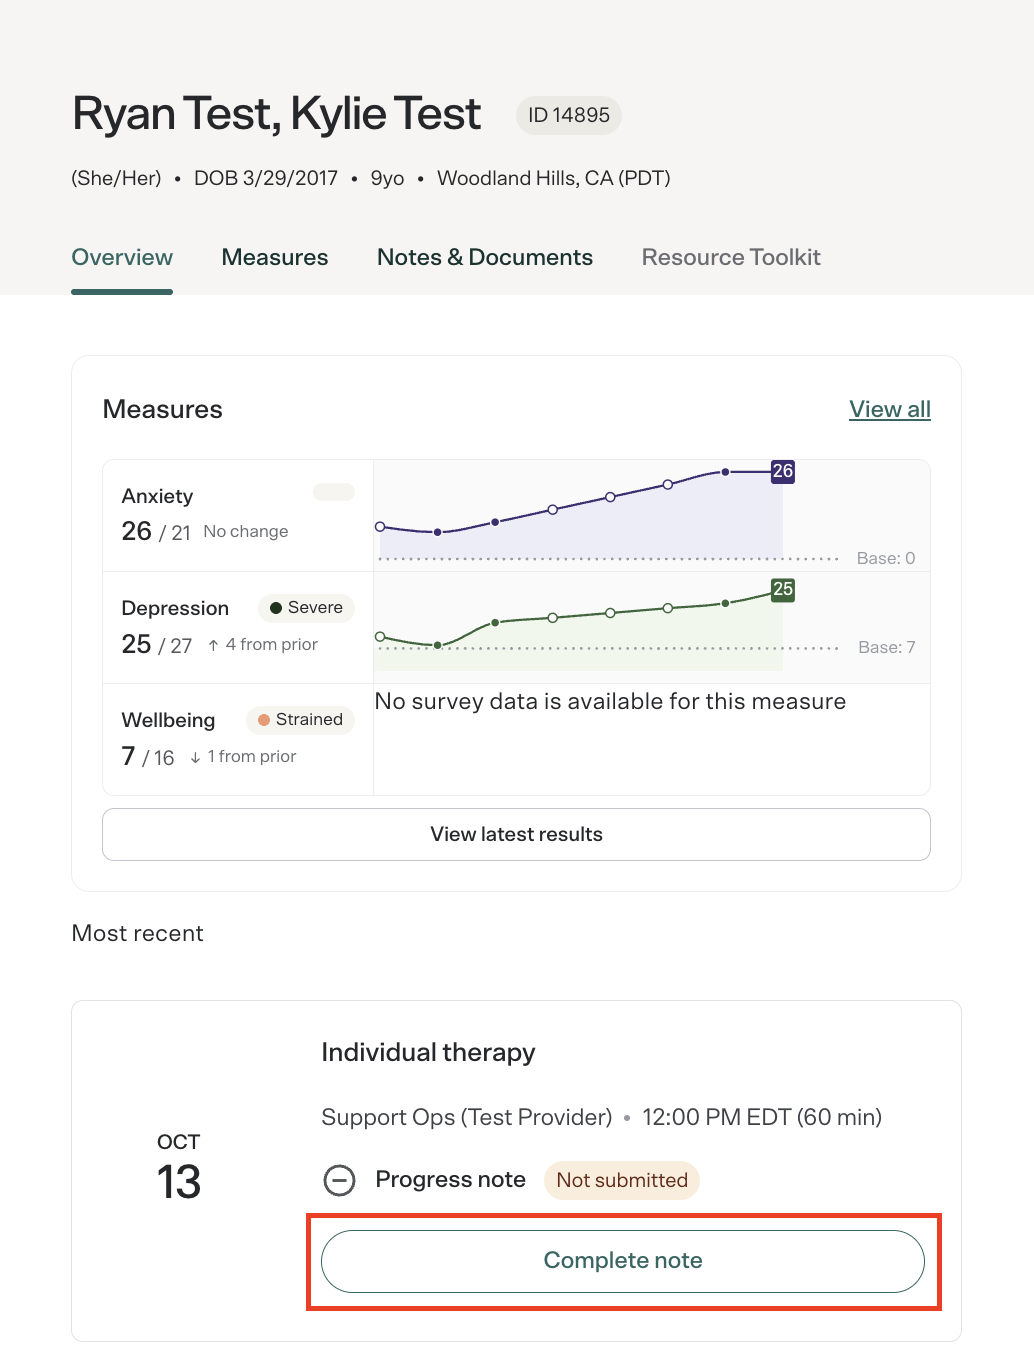The height and width of the screenshot is (1362, 1034).
Task: Click the Base: 0 label in anxiety chart
Action: [886, 558]
